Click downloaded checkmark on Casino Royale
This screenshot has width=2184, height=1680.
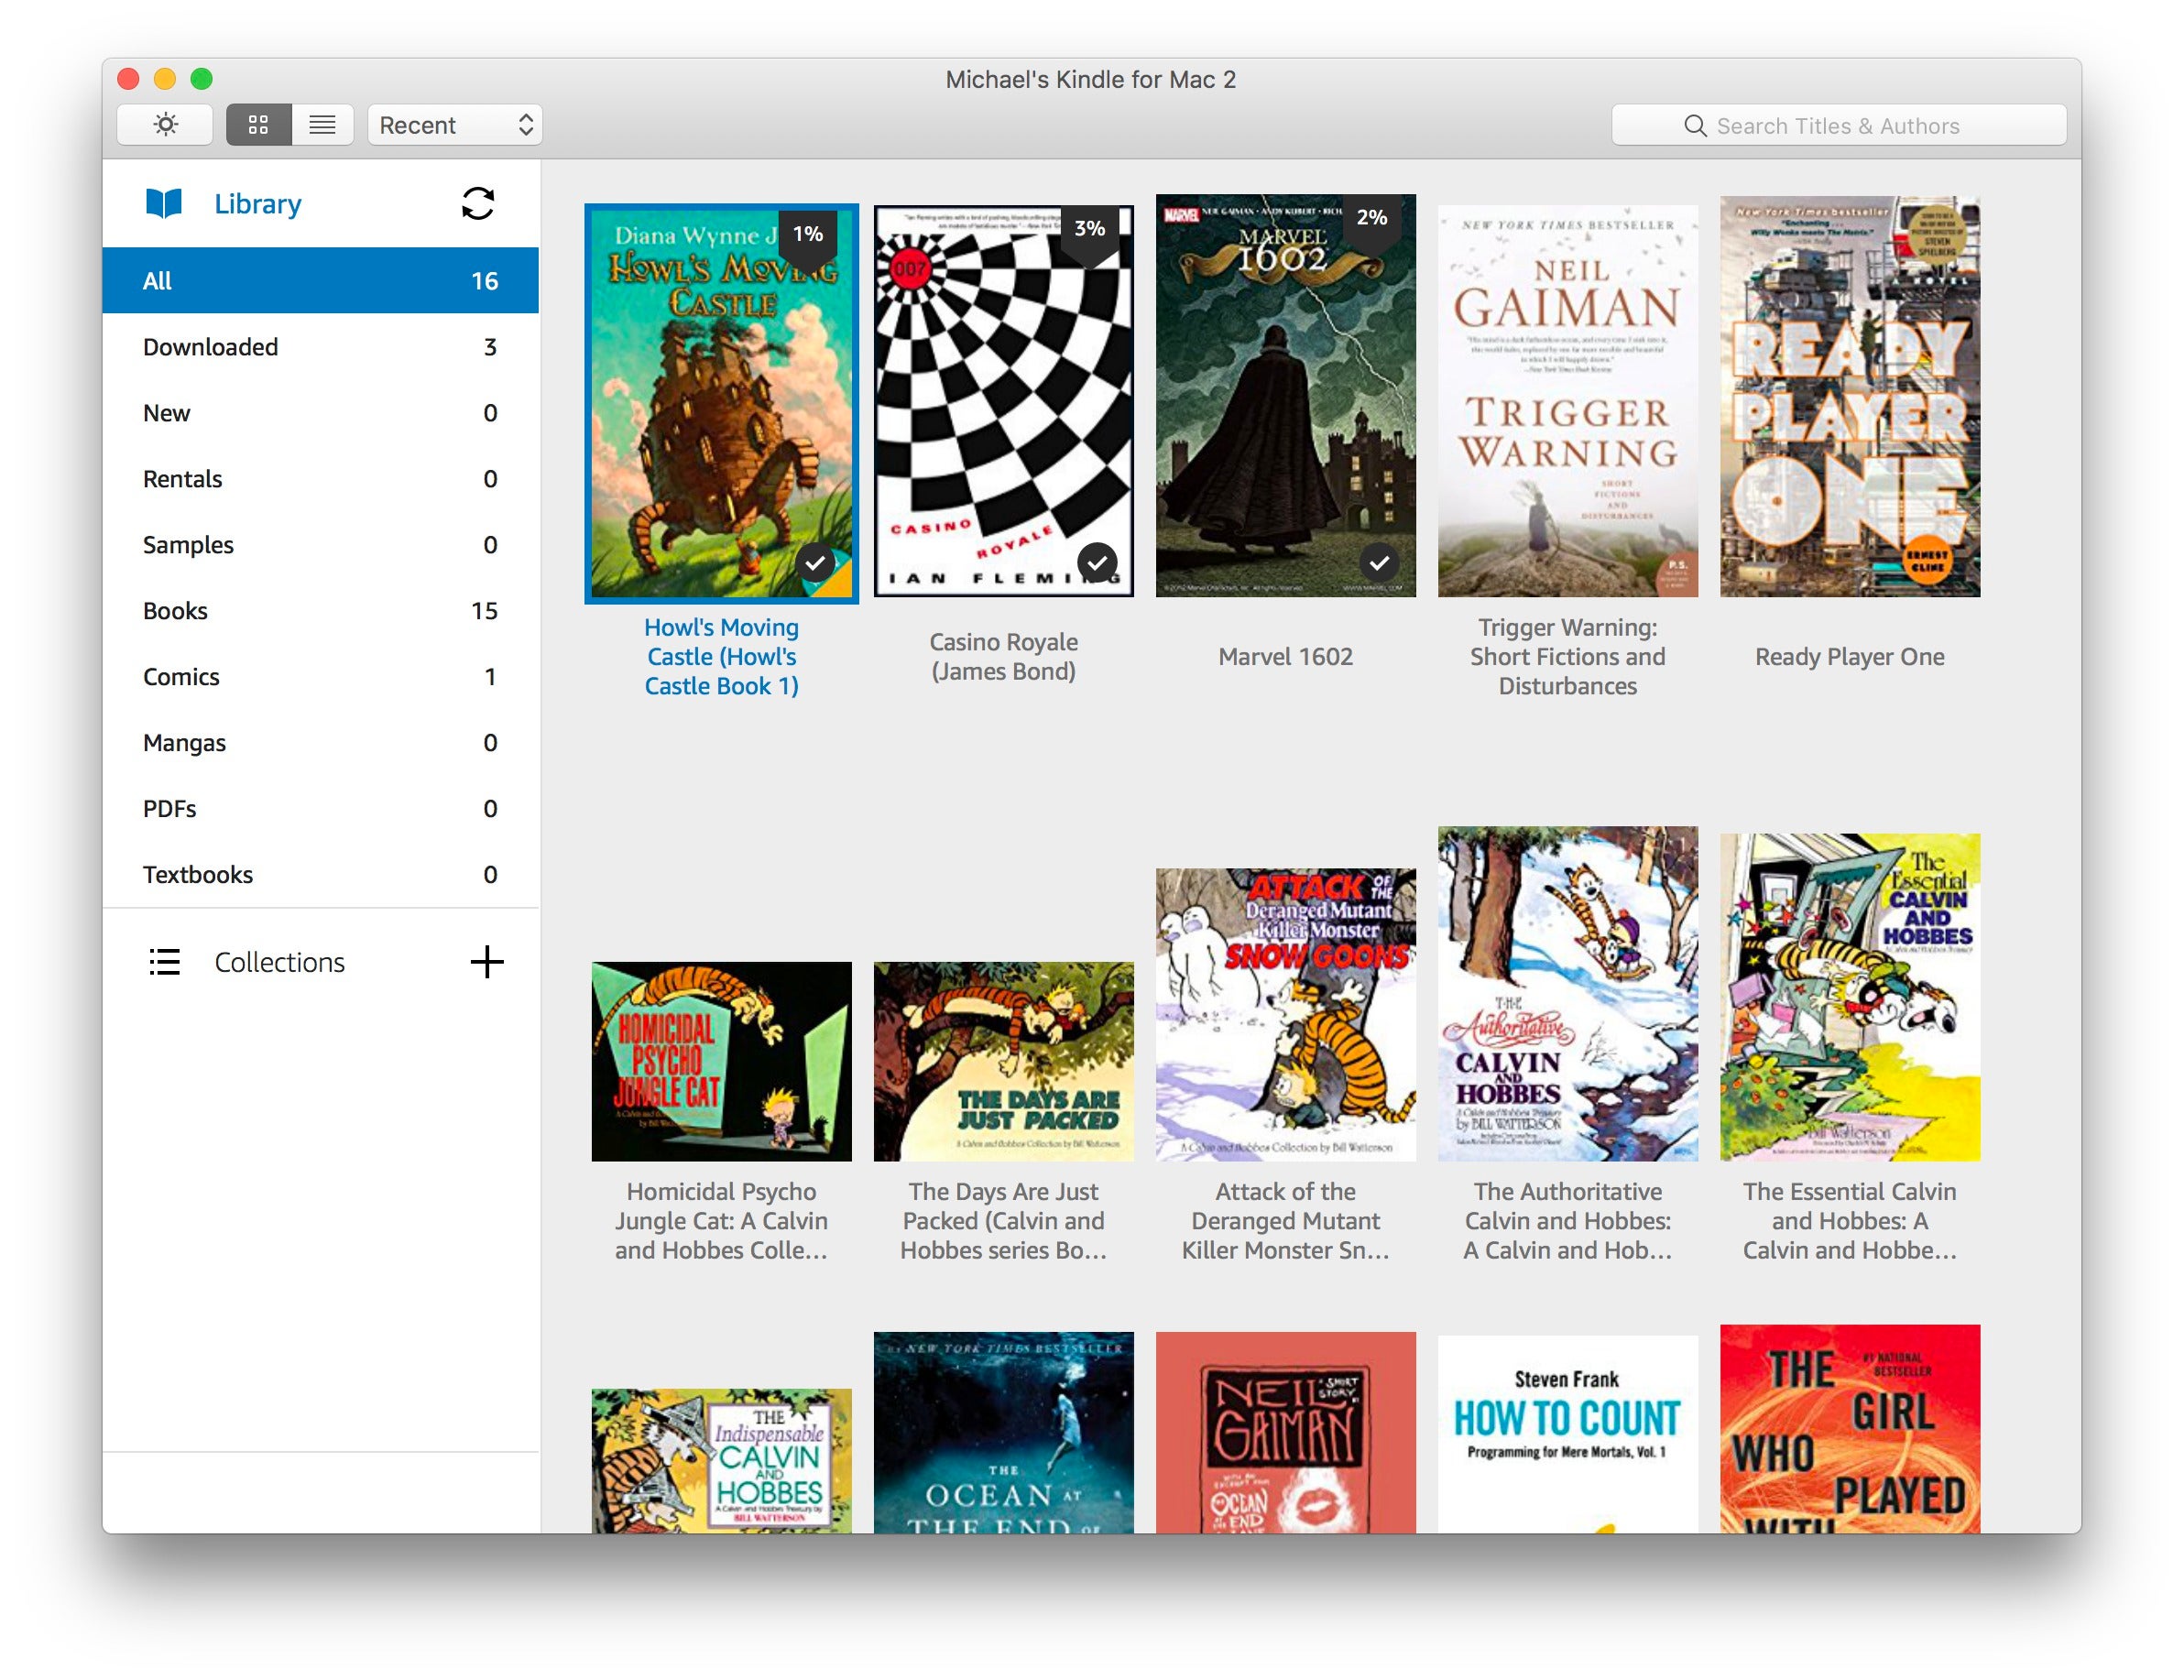(1098, 563)
